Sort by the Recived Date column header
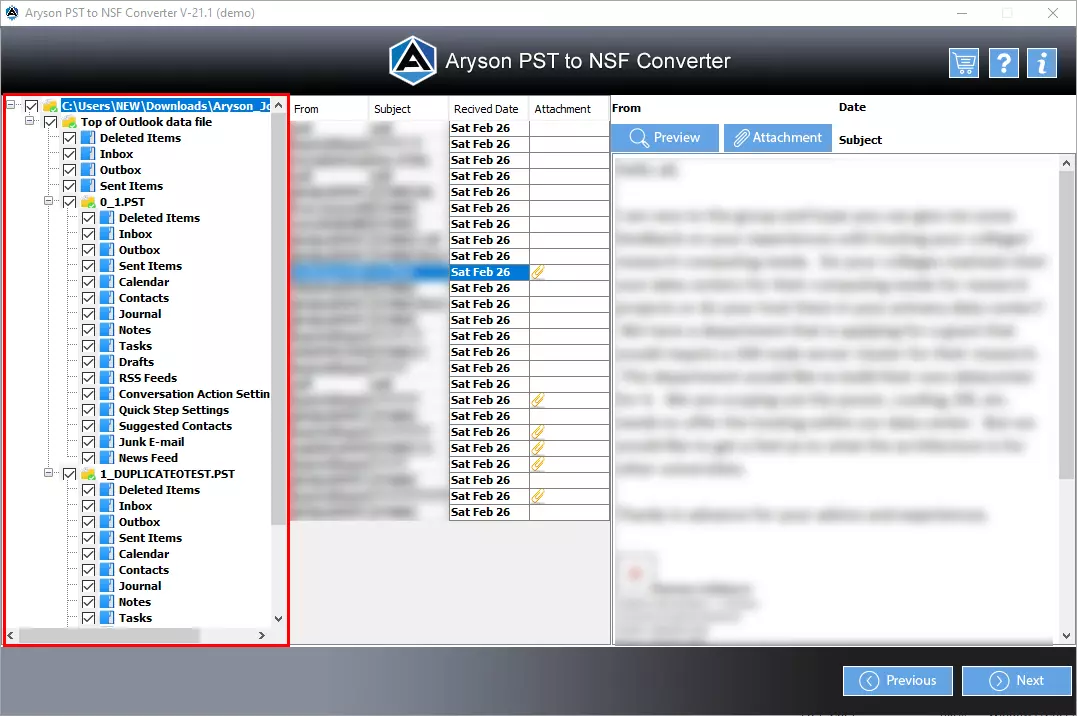This screenshot has width=1077, height=716. click(489, 109)
